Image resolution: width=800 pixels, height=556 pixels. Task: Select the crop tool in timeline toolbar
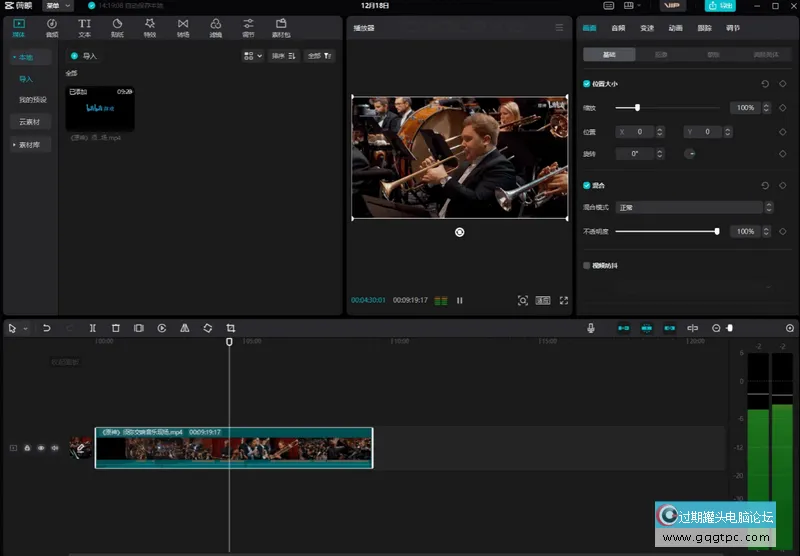click(x=230, y=328)
